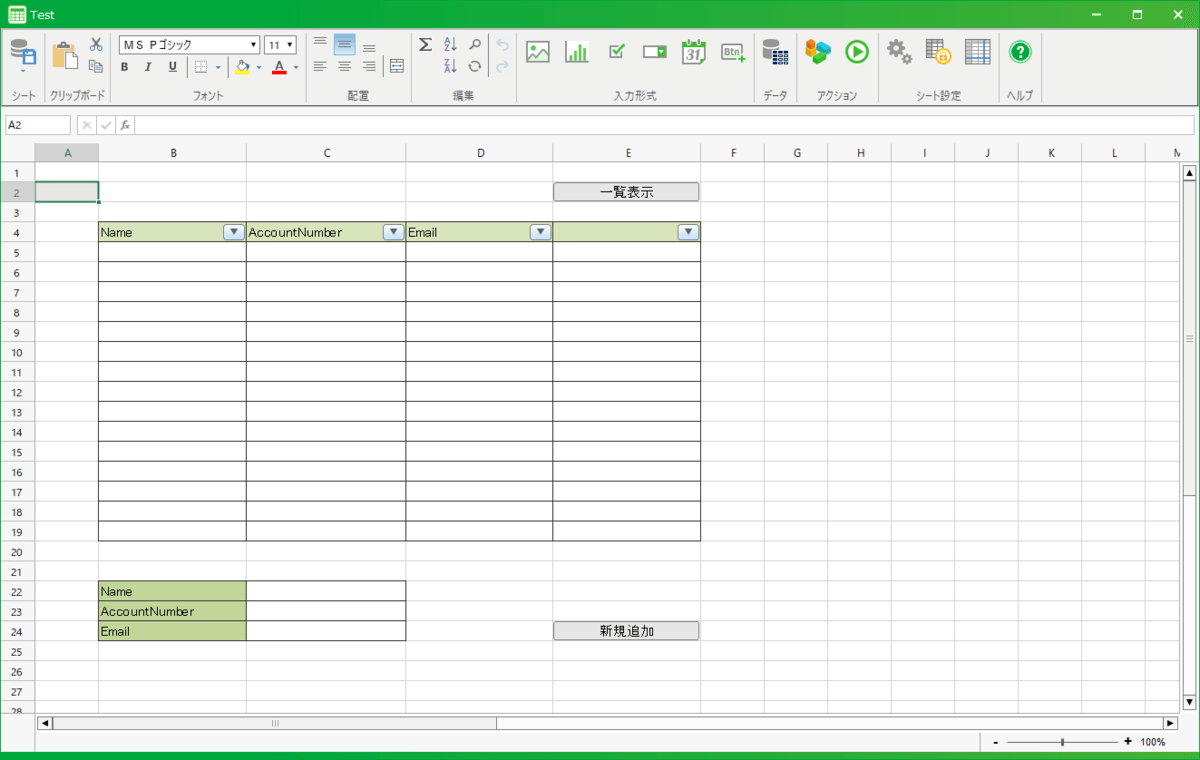Click the paste clipboard icon
The image size is (1200, 760).
65,55
